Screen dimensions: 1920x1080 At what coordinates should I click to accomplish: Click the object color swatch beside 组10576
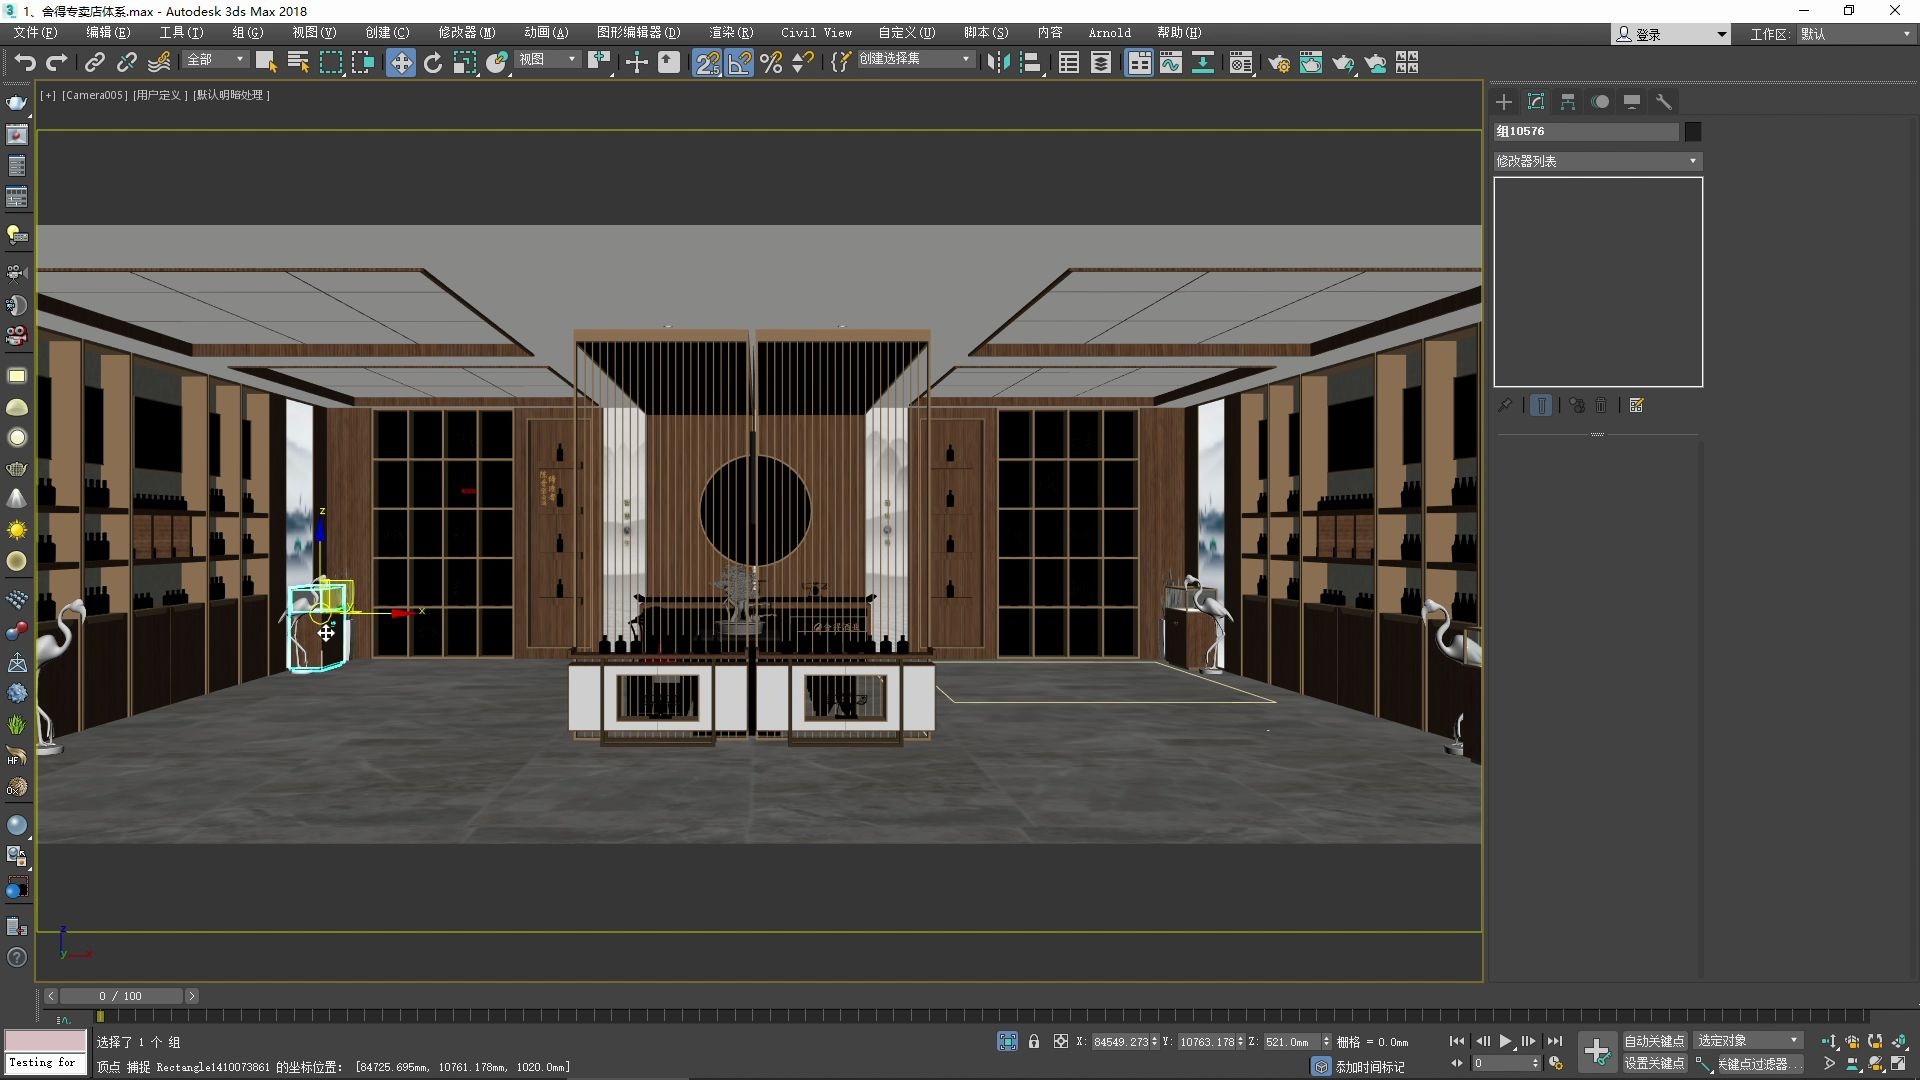click(x=1692, y=131)
